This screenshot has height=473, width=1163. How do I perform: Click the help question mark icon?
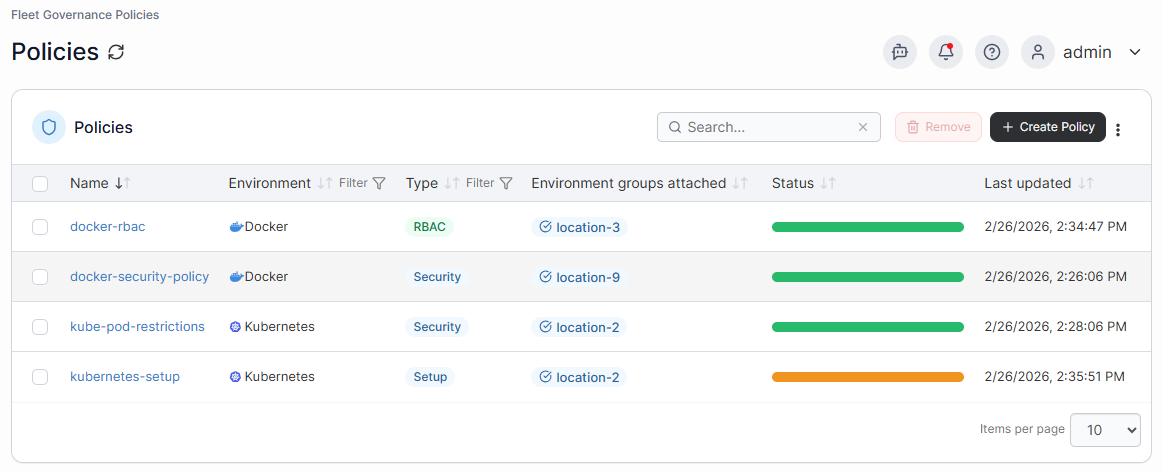pos(992,52)
